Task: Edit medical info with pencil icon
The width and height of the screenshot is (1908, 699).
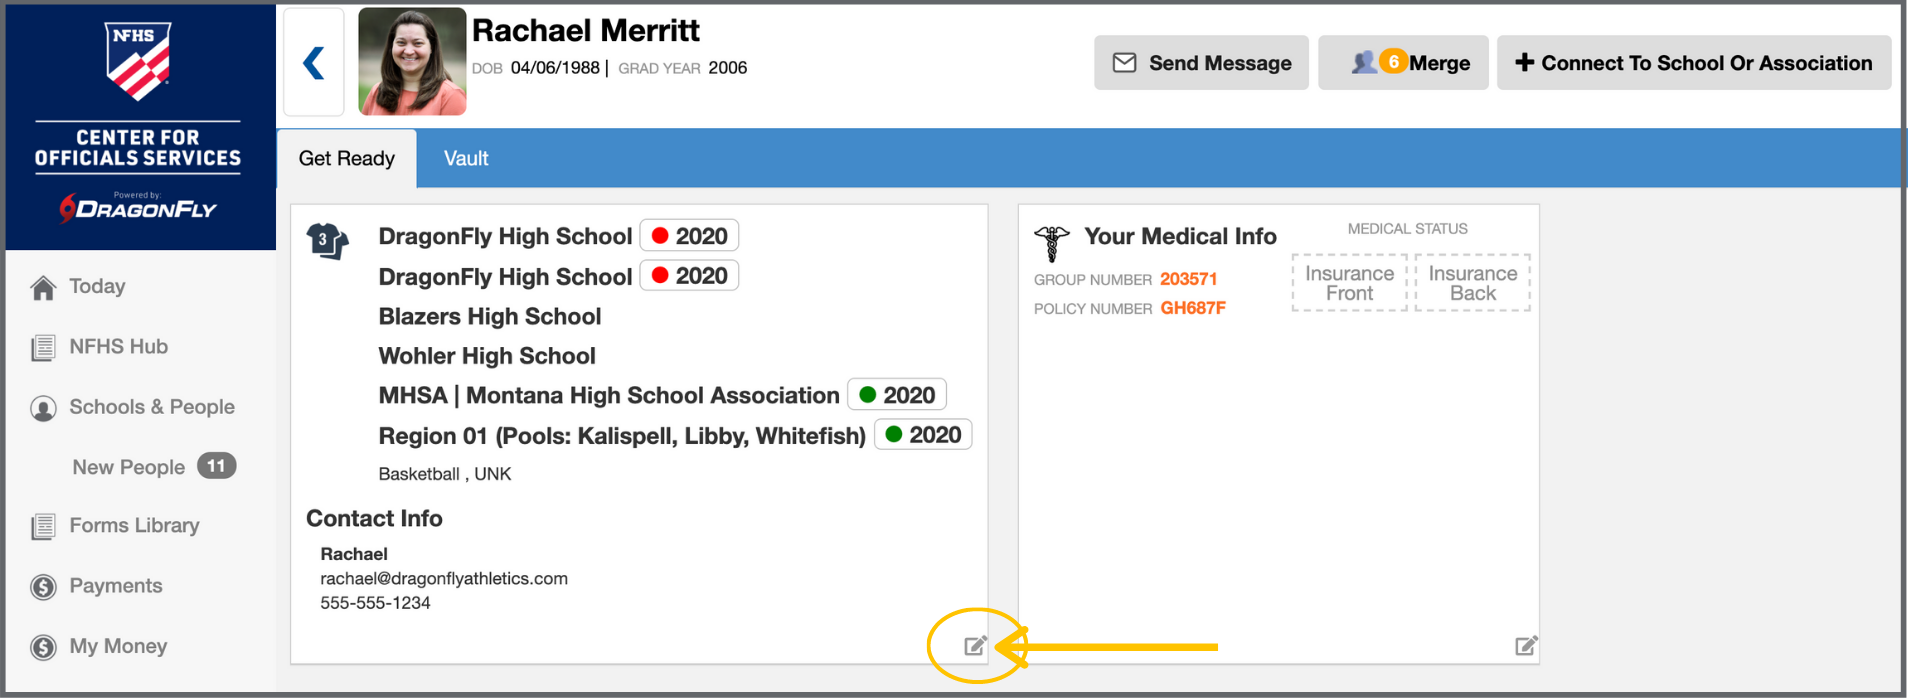Action: pyautogui.click(x=1525, y=646)
